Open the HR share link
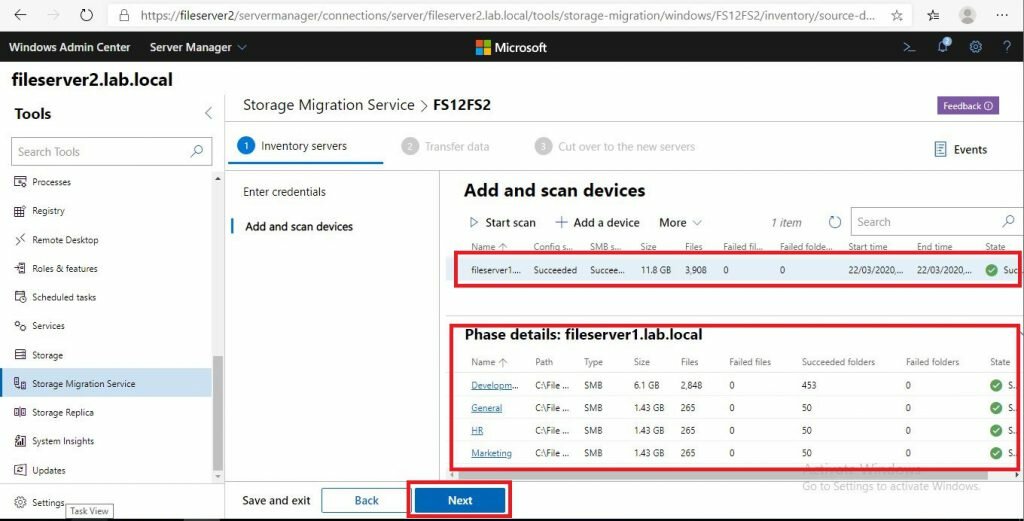The width and height of the screenshot is (1024, 521). 477,430
